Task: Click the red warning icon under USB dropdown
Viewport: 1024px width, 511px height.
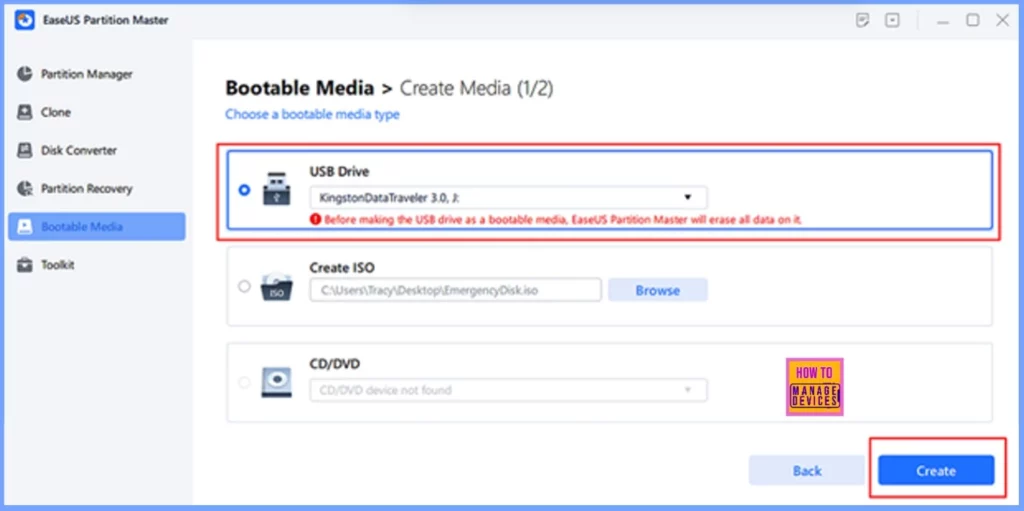Action: tap(316, 220)
